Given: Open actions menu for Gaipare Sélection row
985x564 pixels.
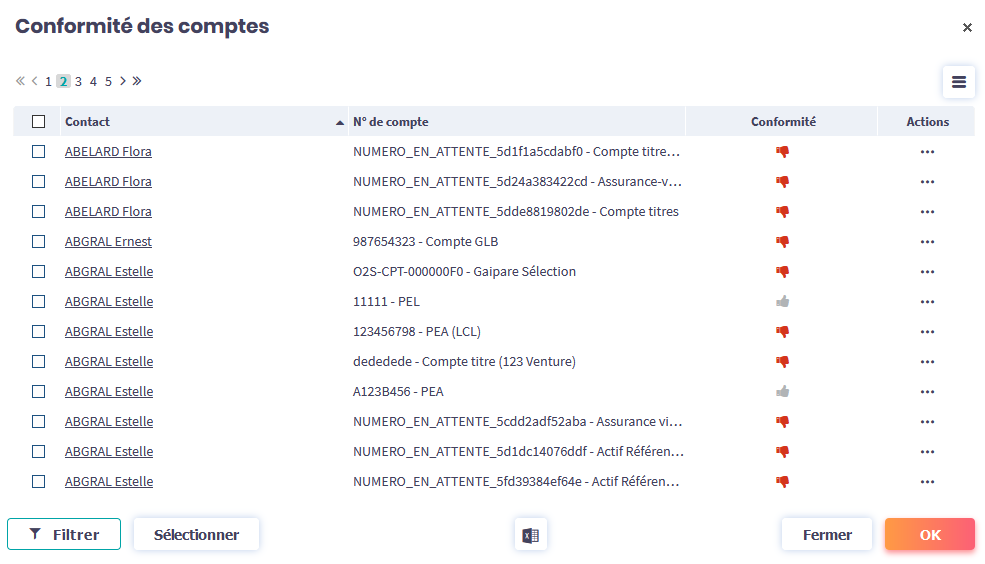Looking at the screenshot, I should click(x=927, y=272).
